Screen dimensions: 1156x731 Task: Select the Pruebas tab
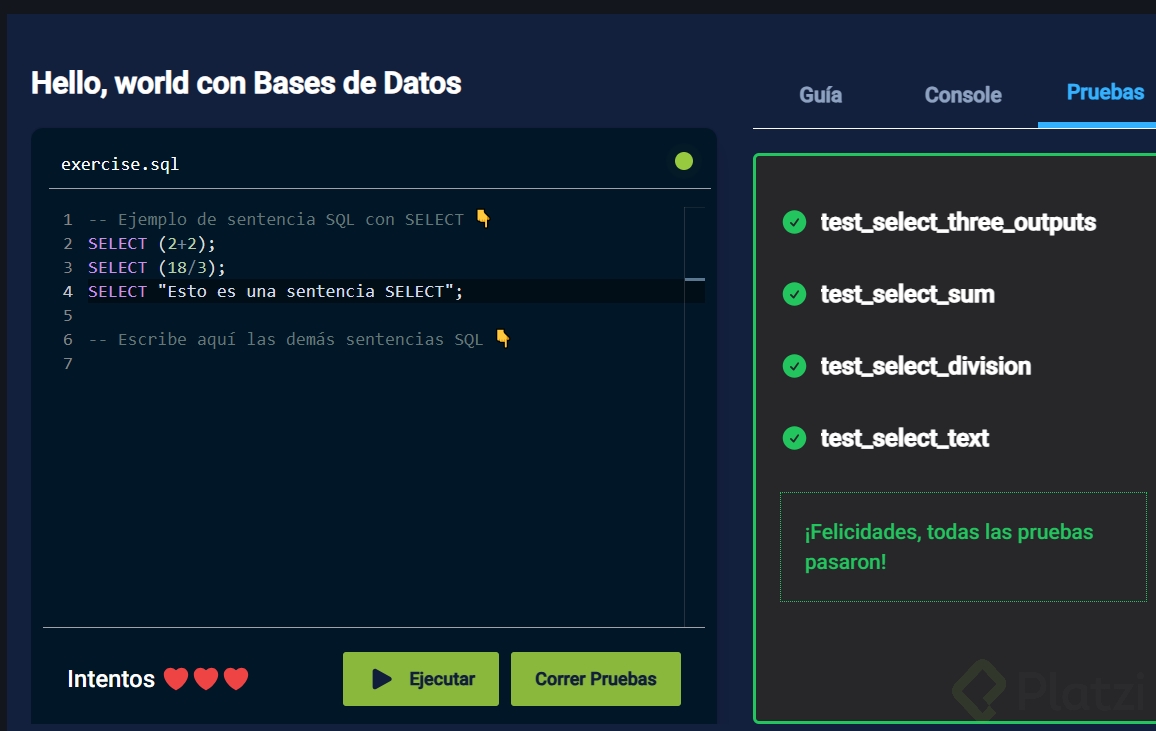[x=1105, y=92]
